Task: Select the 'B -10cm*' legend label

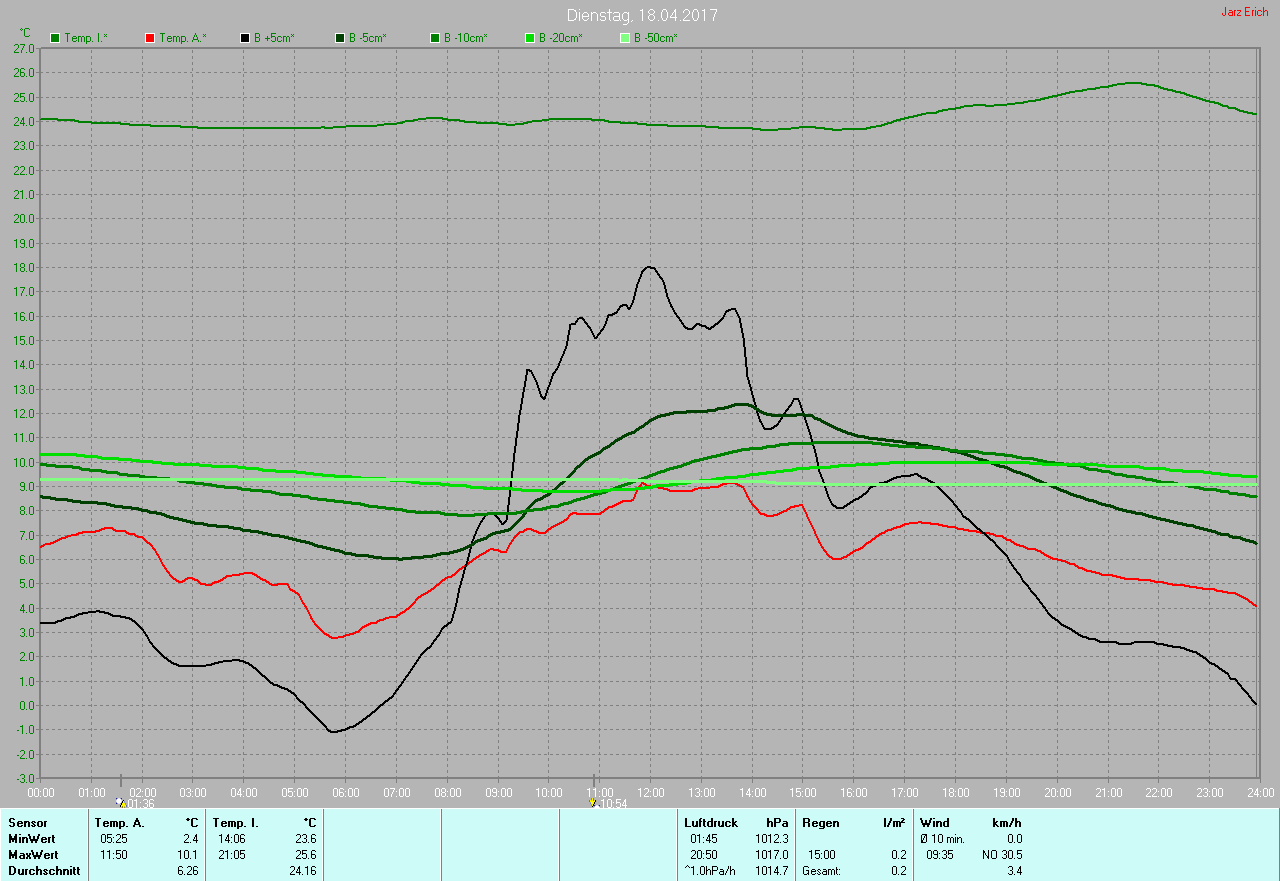Action: [x=466, y=38]
